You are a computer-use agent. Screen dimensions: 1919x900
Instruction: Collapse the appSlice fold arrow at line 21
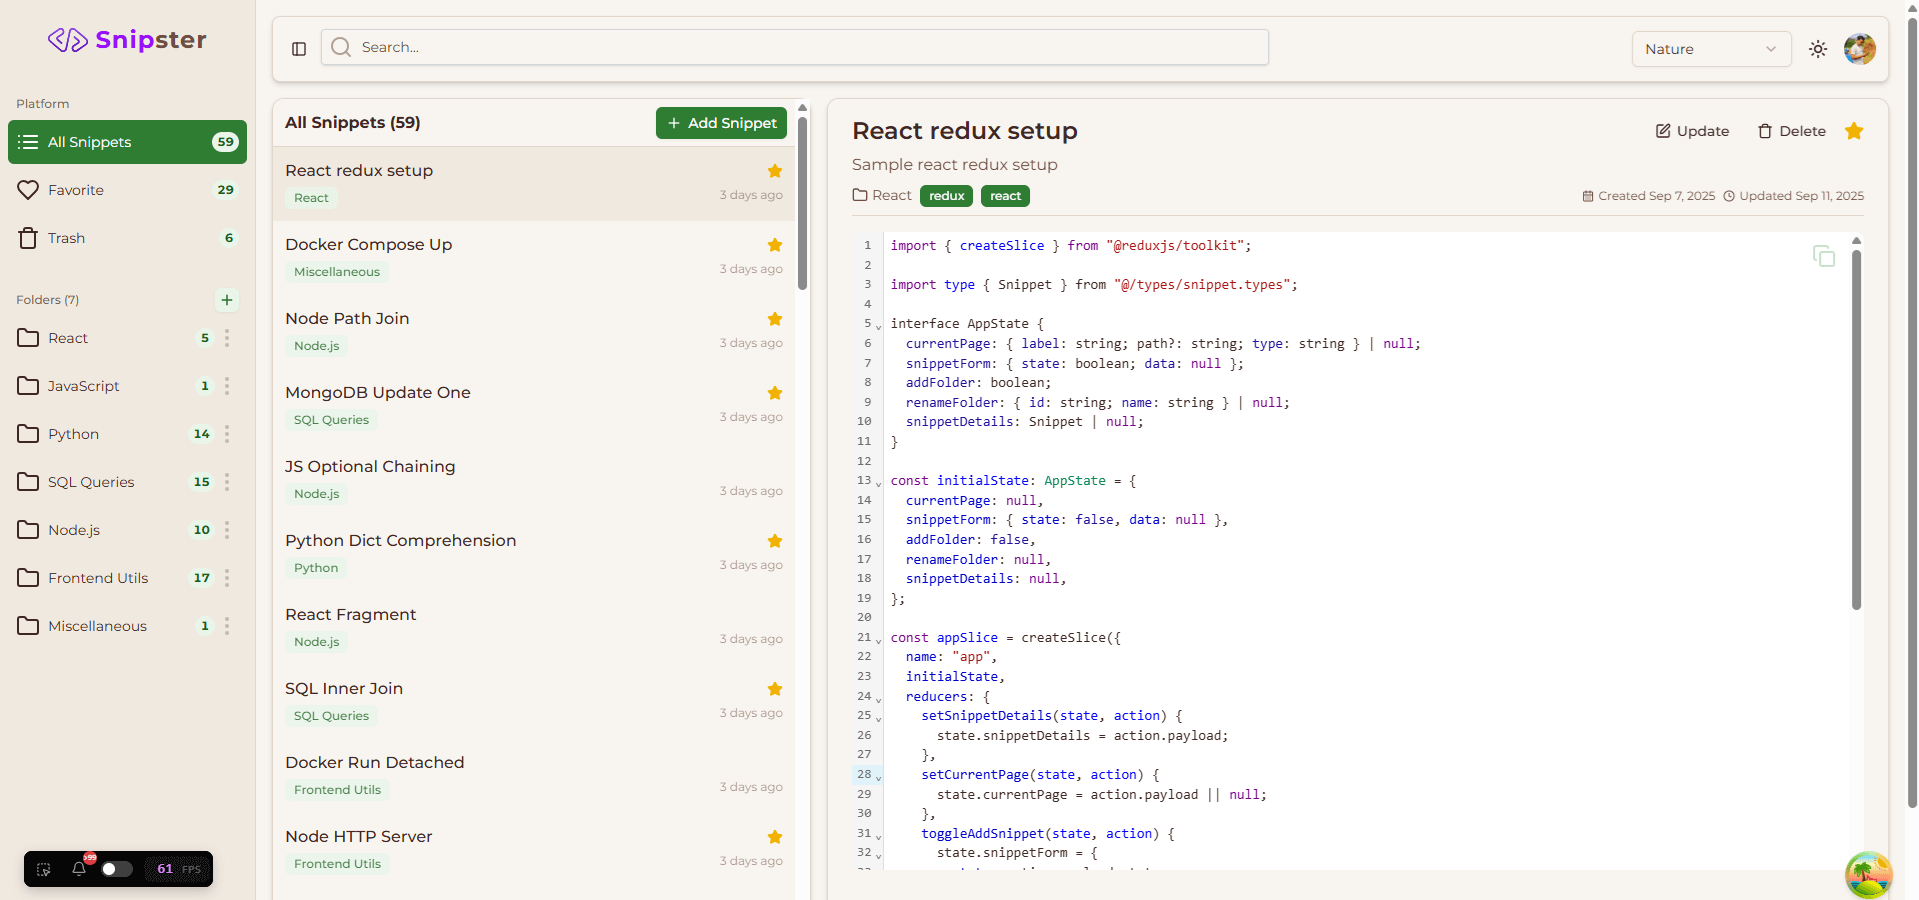click(879, 640)
